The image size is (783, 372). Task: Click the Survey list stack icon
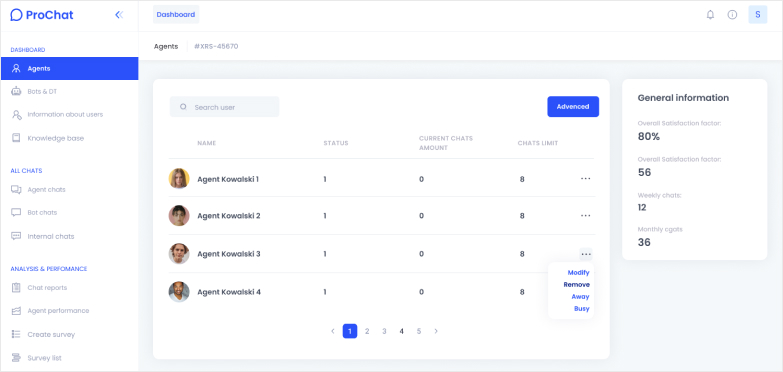click(16, 358)
